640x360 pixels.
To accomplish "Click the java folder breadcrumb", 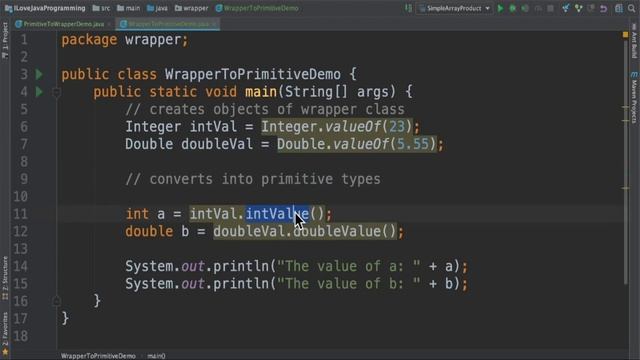I will coord(157,8).
